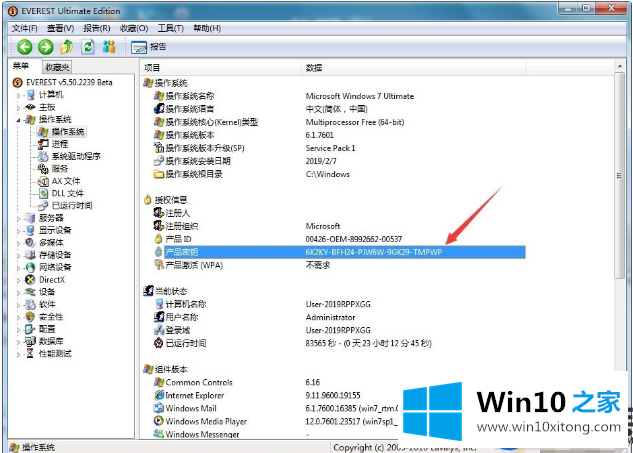Open the 工具(T) menu
The image size is (633, 453).
(170, 28)
